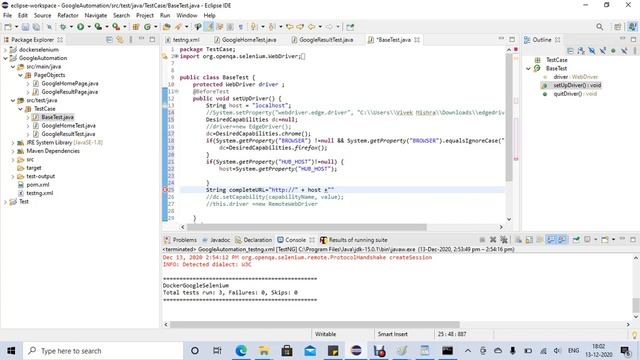Toggle Hide Local Types in Outline

624,51
